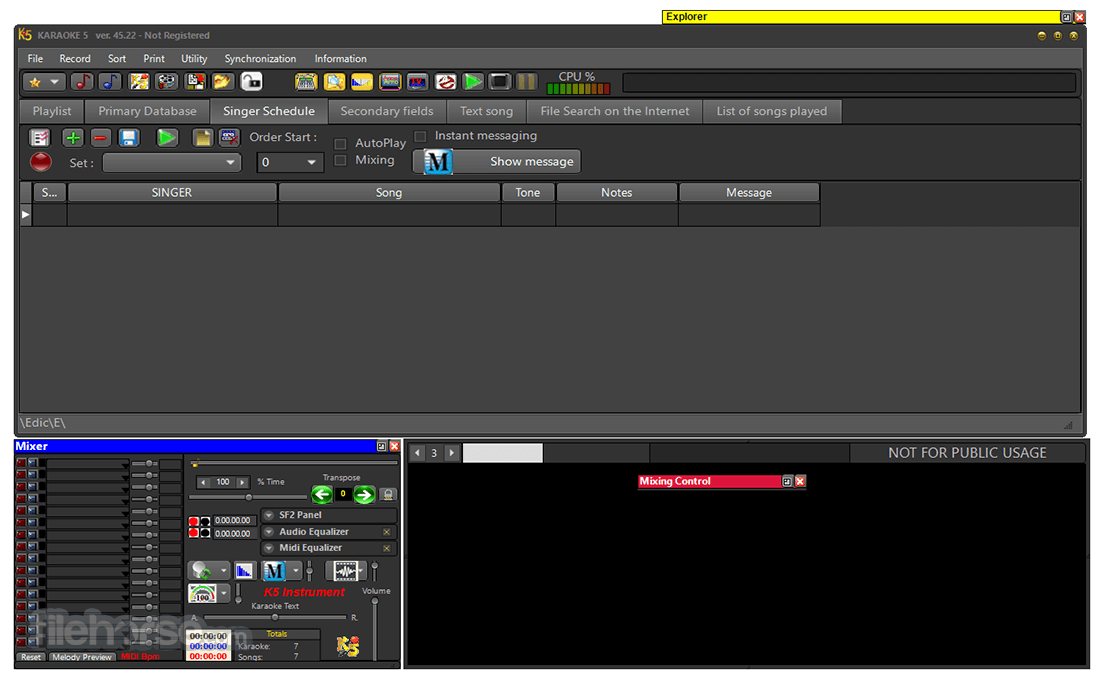Play the singer schedule with green arrow
Image resolution: width=1100 pixels, height=681 pixels.
(x=167, y=137)
